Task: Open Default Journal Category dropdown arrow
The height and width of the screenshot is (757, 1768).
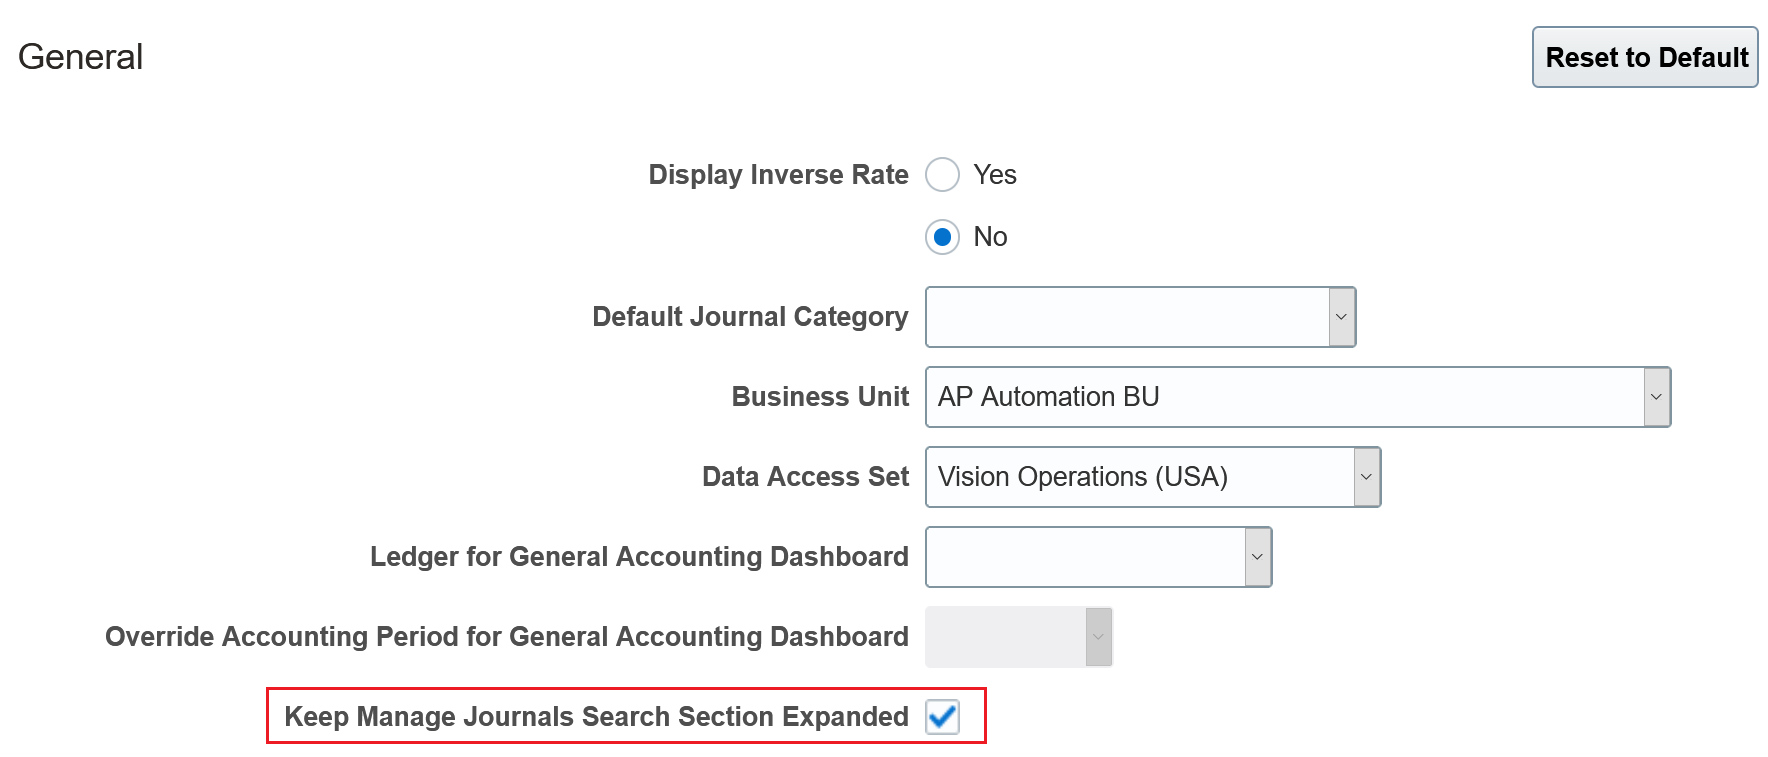Action: pyautogui.click(x=1342, y=317)
